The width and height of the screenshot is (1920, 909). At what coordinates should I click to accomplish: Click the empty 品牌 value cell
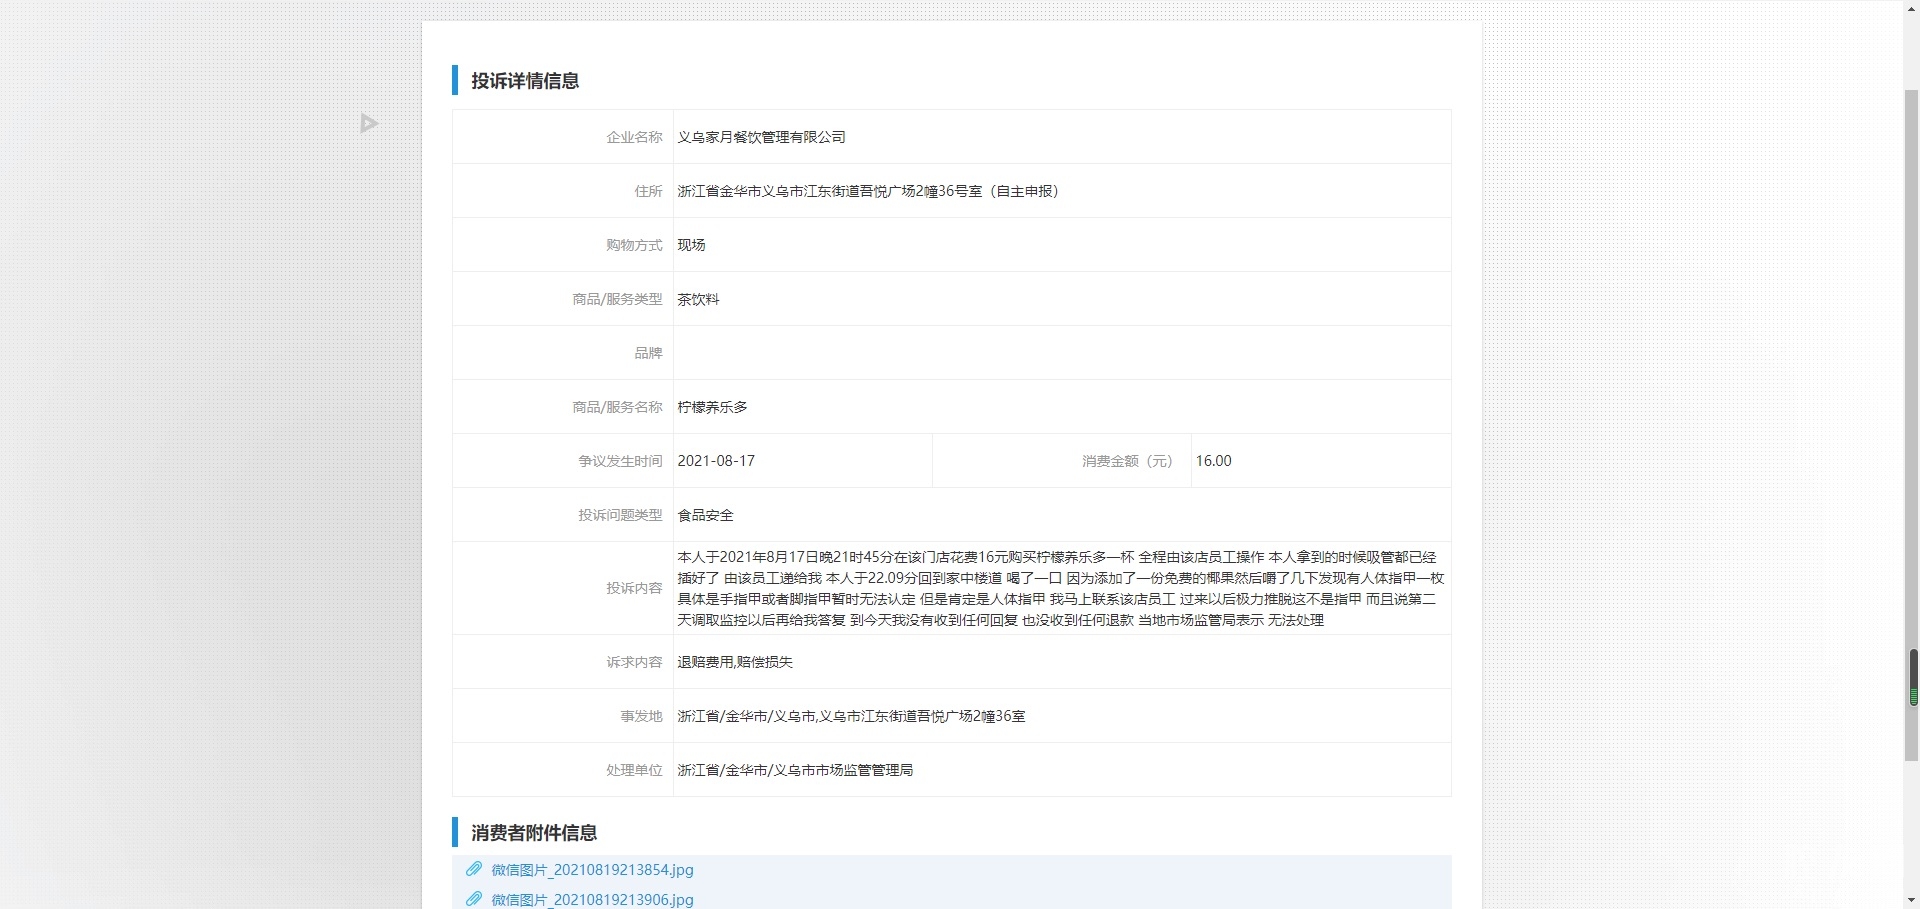(1060, 353)
